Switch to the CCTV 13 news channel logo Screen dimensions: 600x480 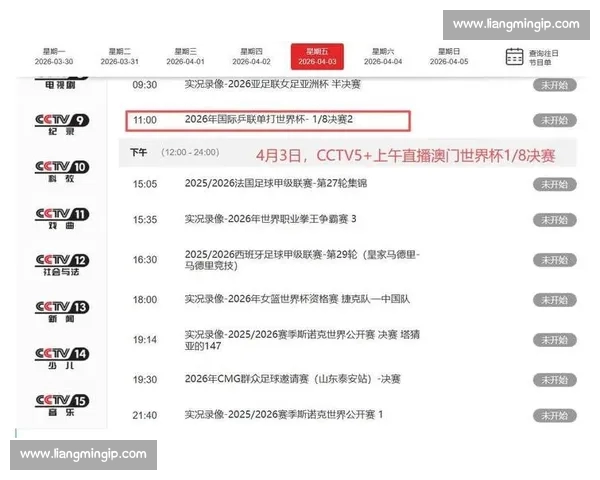(62, 312)
